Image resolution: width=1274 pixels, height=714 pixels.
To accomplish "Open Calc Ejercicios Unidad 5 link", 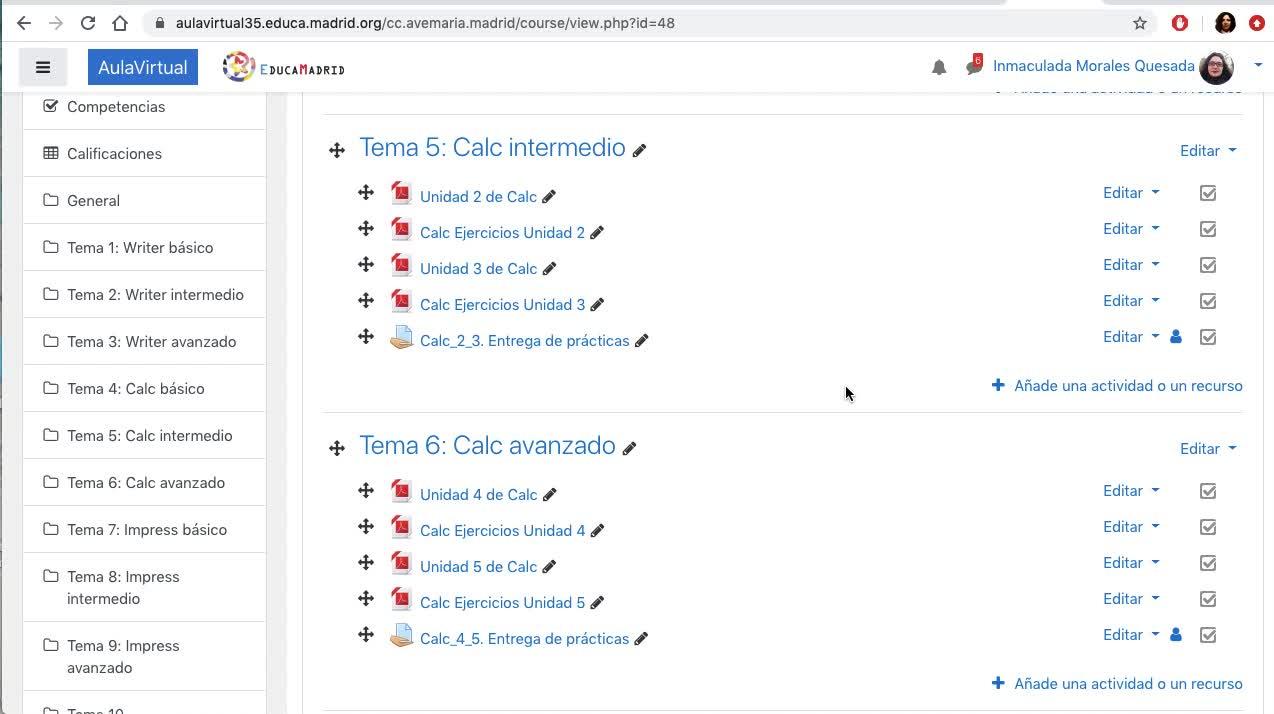I will (502, 603).
